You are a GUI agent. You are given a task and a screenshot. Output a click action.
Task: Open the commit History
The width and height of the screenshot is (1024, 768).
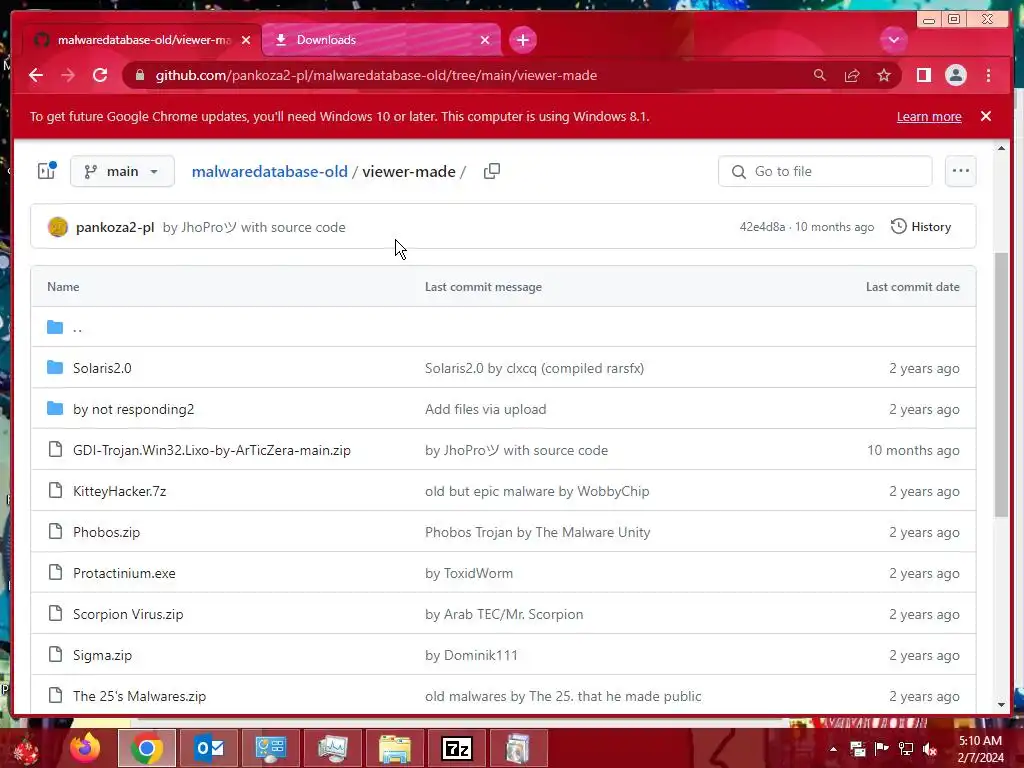tap(921, 227)
